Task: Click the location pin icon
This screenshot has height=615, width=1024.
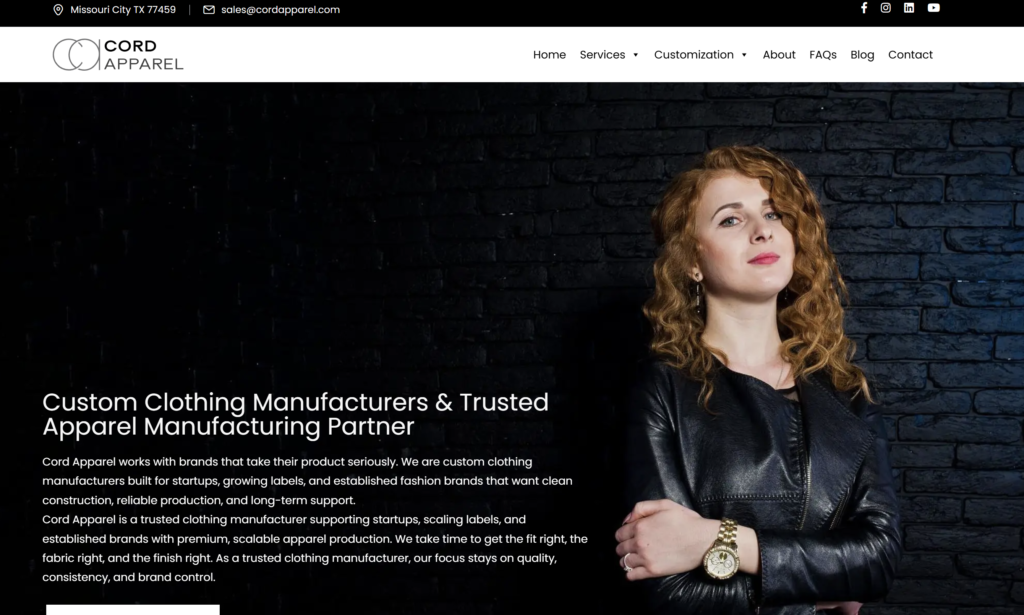Action: [58, 10]
